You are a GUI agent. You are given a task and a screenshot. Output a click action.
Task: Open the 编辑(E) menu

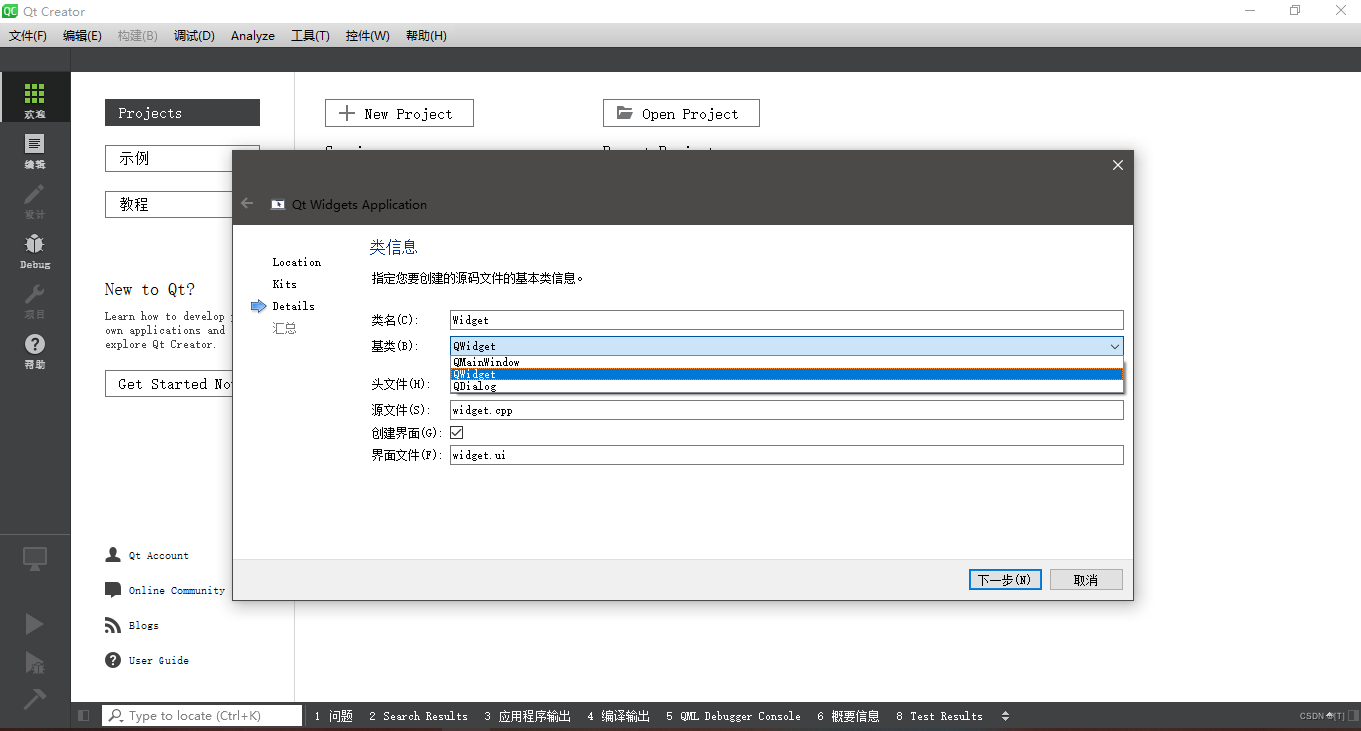click(82, 35)
